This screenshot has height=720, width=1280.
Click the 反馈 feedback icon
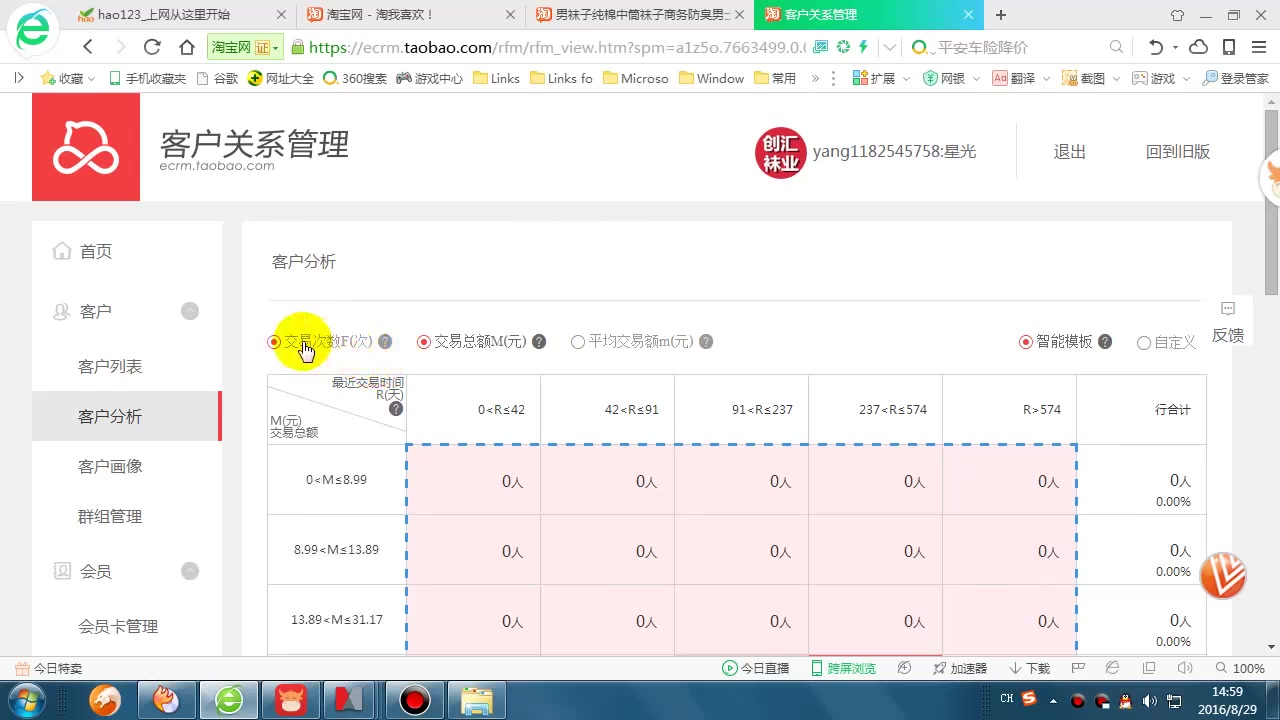[x=1228, y=309]
